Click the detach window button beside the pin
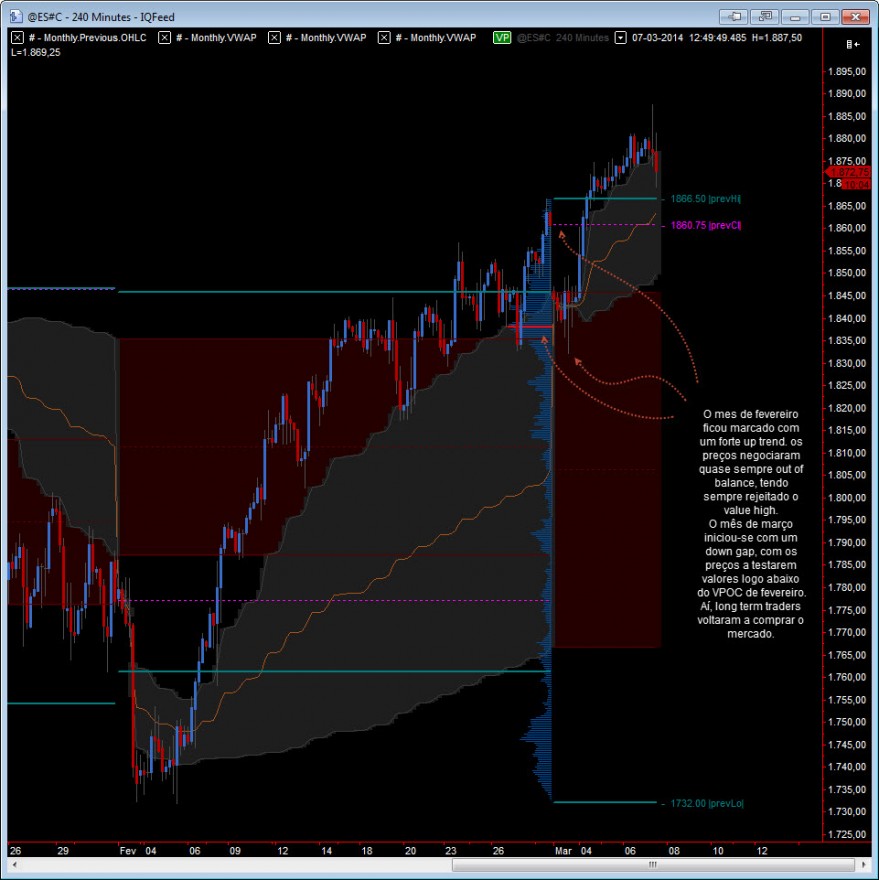Viewport: 879px width, 880px height. coord(764,16)
